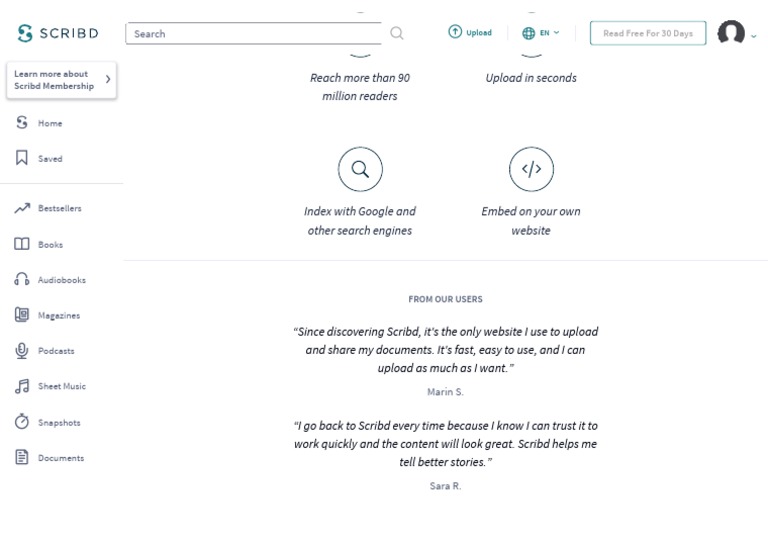Image resolution: width=768 pixels, height=543 pixels.
Task: Click the embed code circle icon
Action: coord(531,169)
